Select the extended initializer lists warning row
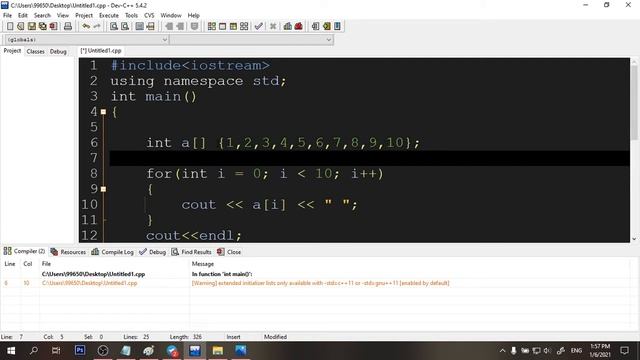Viewport: 640px width, 360px height. coord(320,283)
